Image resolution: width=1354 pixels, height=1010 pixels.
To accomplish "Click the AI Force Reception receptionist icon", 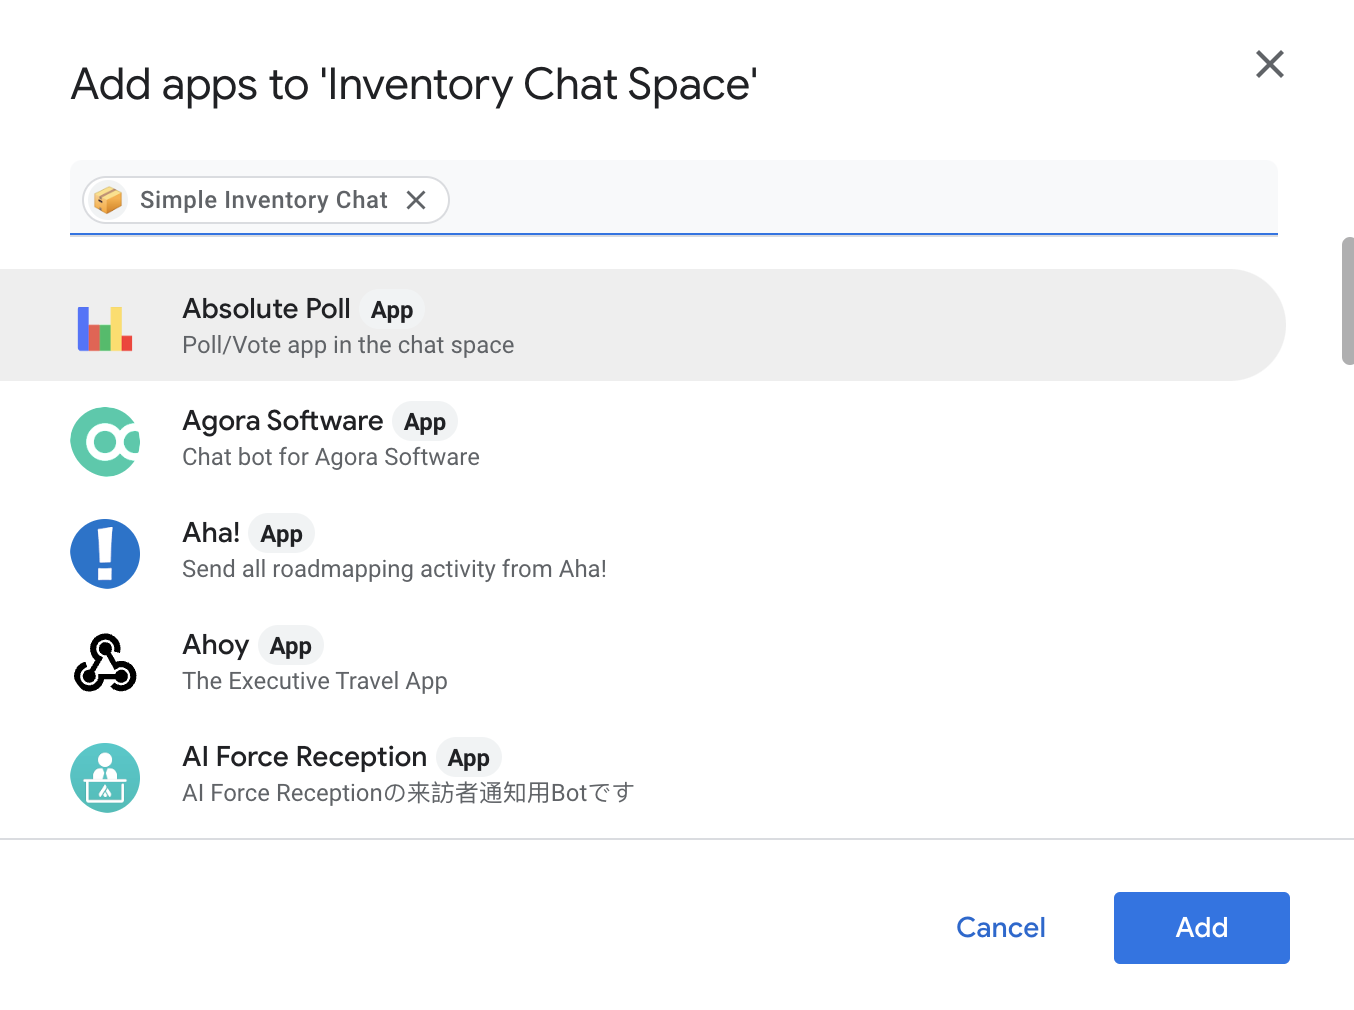I will [104, 777].
